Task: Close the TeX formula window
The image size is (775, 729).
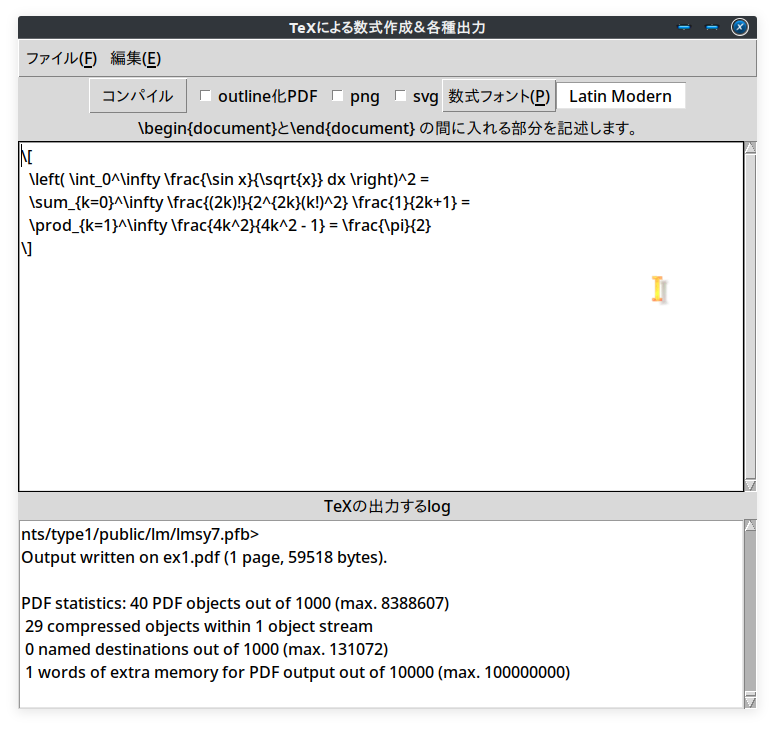Action: [x=740, y=27]
